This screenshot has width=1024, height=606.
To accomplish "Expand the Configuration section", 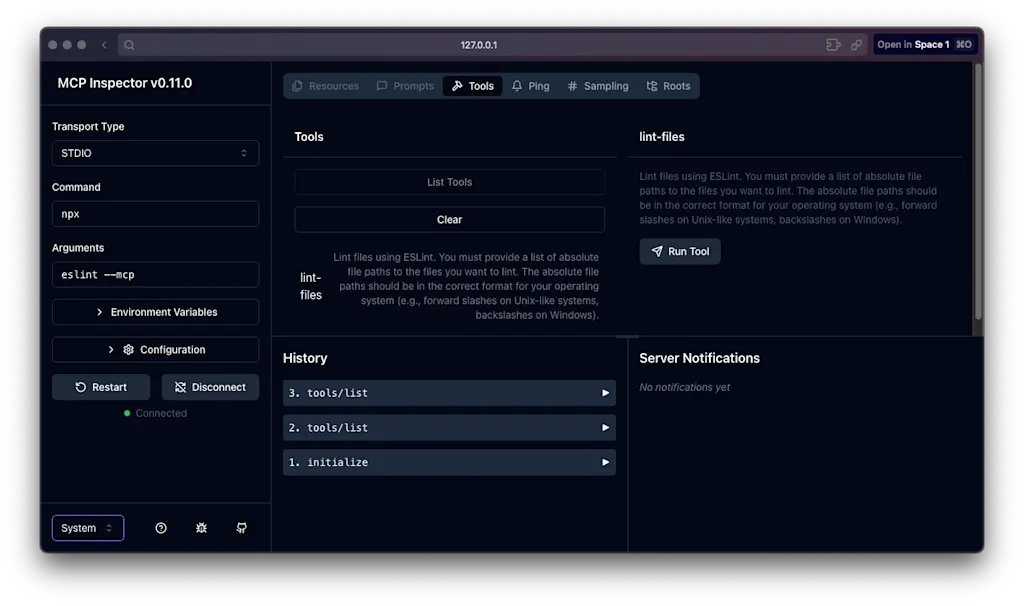I will (155, 350).
